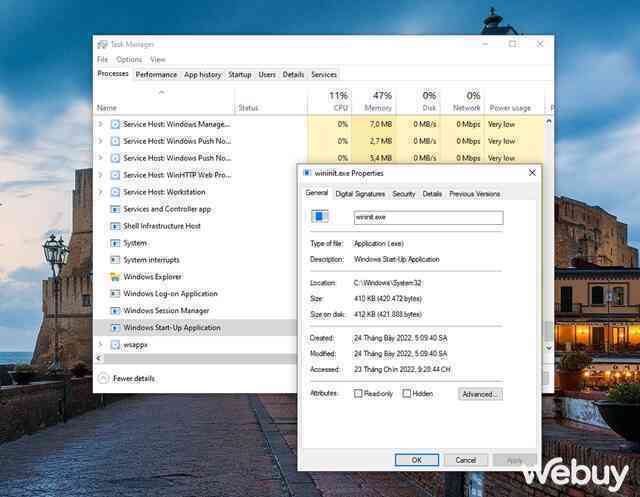The height and width of the screenshot is (497, 640).
Task: Switch to the App history tab
Action: pyautogui.click(x=202, y=75)
